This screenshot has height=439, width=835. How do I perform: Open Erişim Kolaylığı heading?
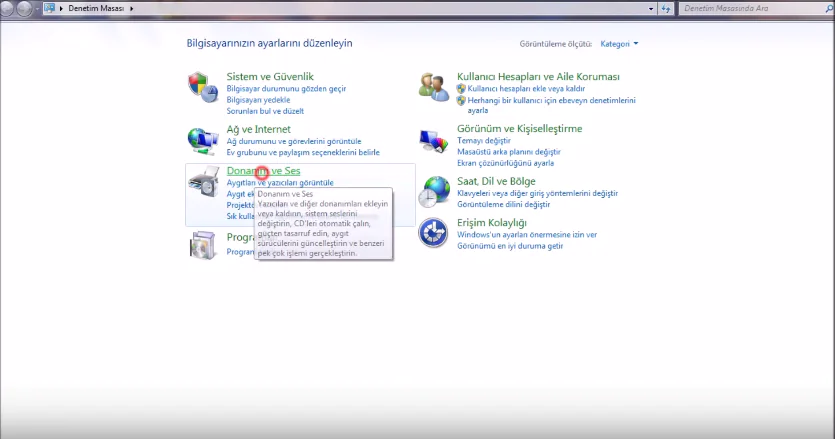492,223
